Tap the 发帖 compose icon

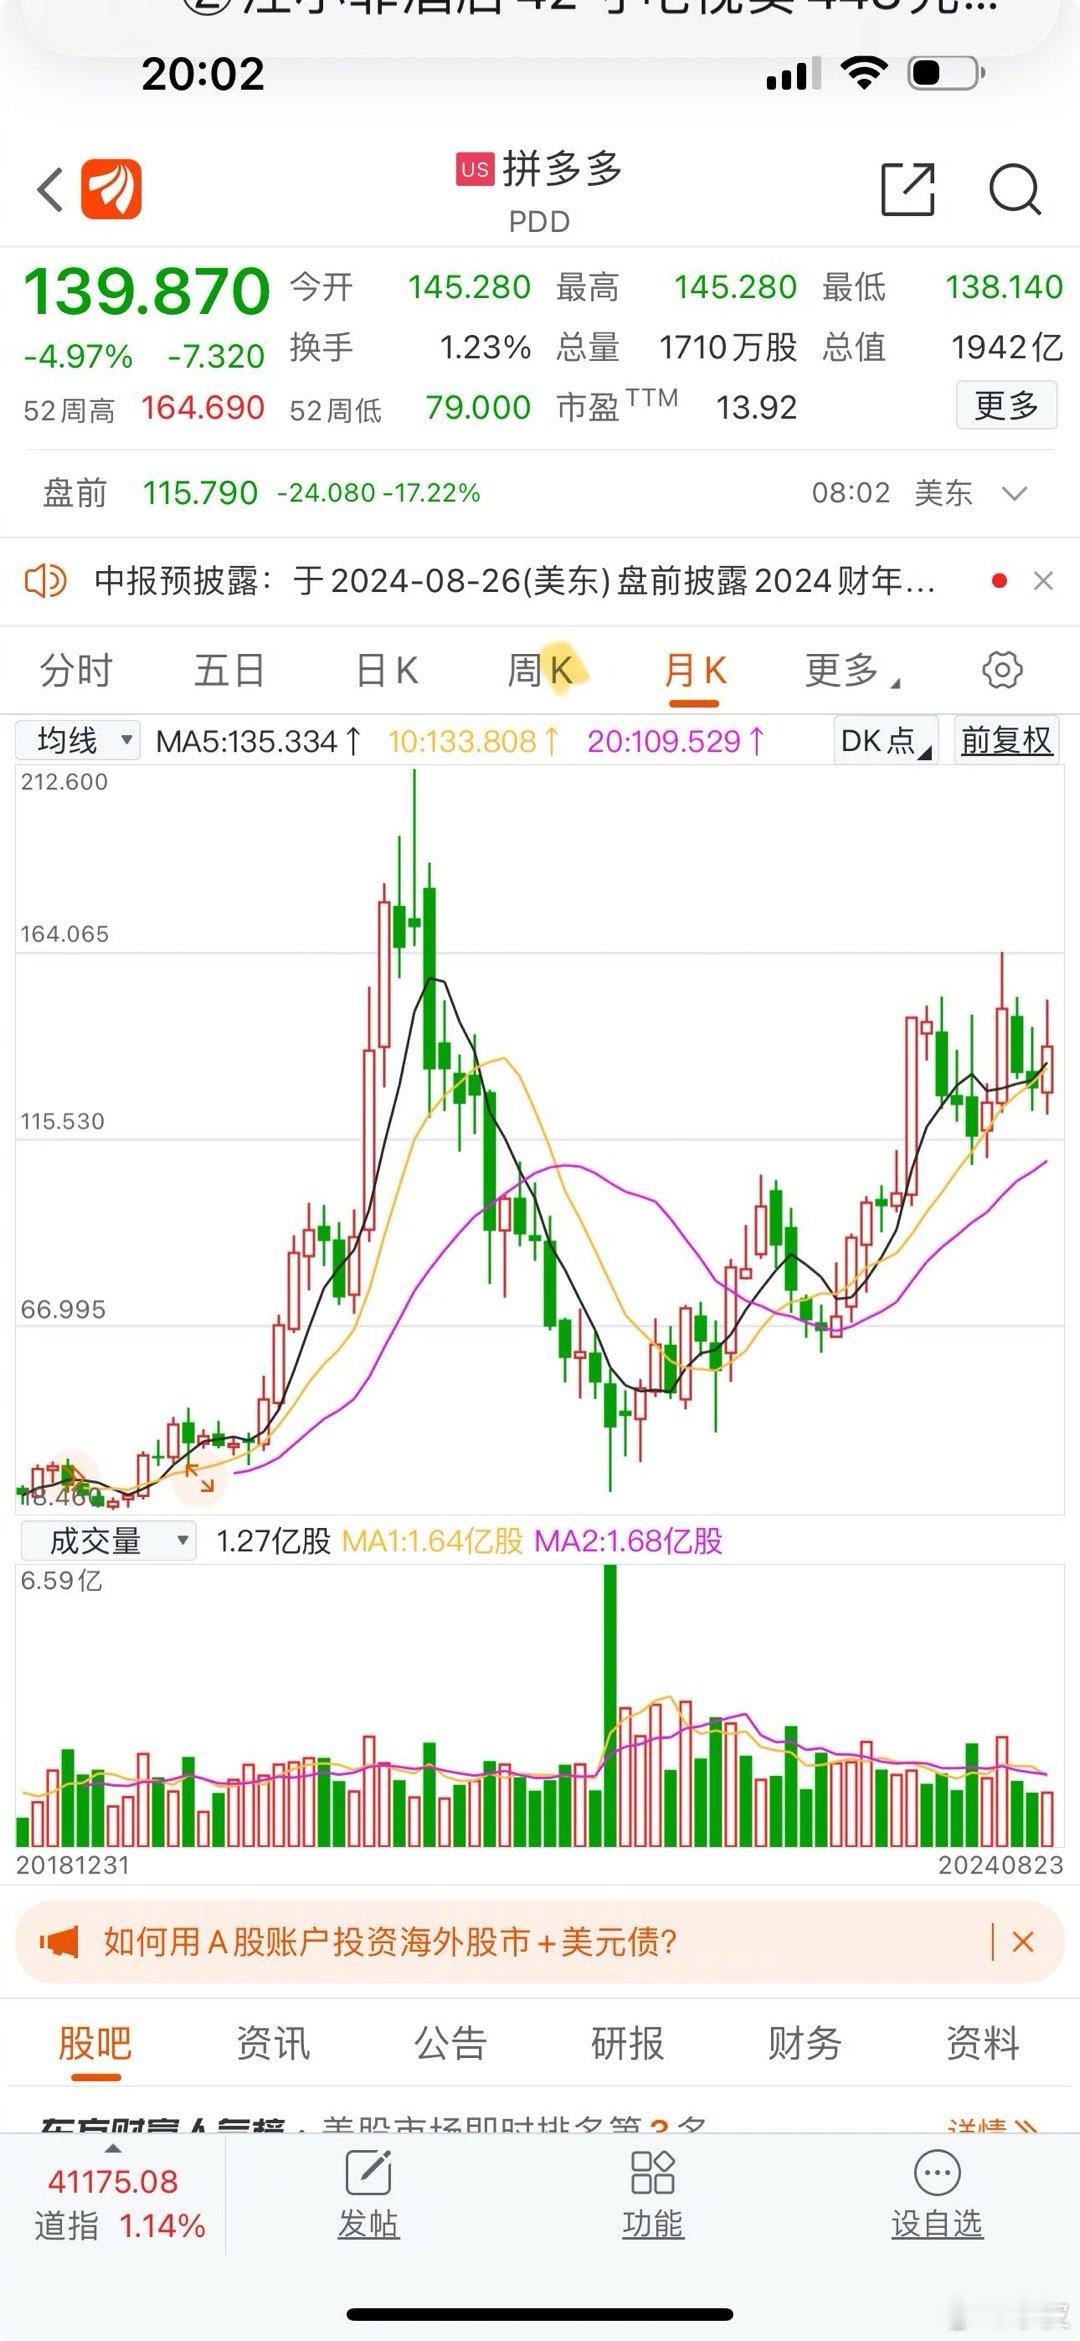point(368,2173)
